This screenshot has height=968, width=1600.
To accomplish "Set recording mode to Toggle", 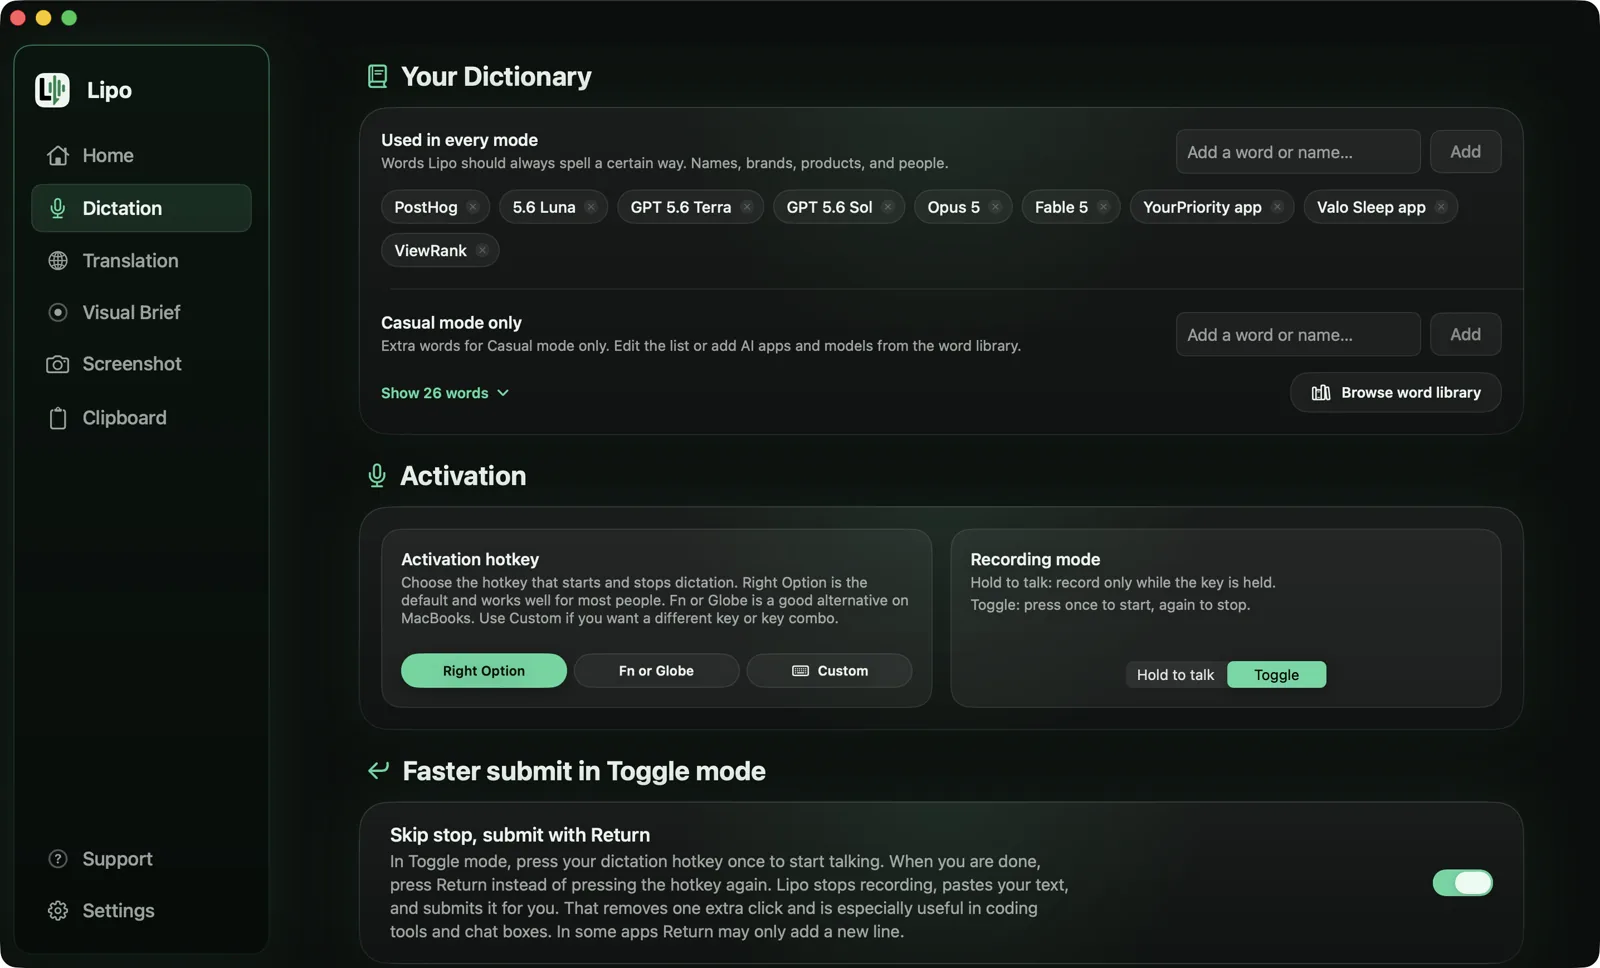I will 1277,675.
